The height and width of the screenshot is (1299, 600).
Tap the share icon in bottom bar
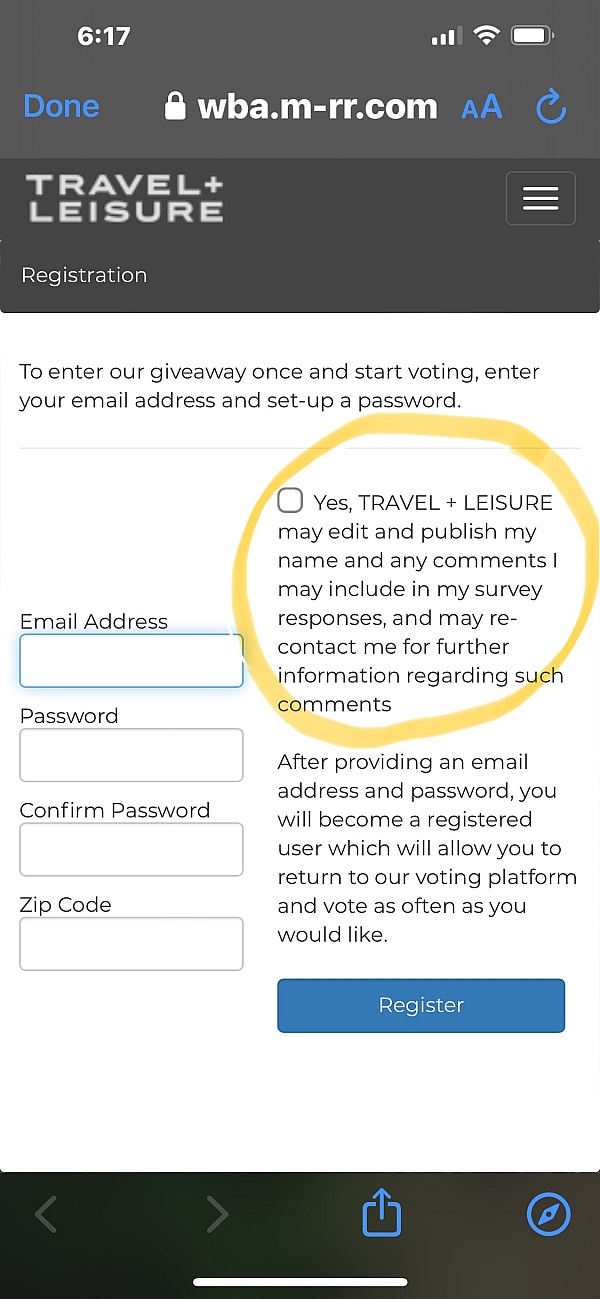click(x=381, y=1215)
